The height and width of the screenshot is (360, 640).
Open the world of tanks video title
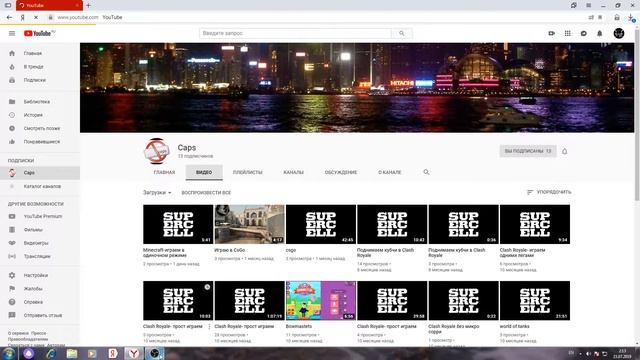[514, 327]
